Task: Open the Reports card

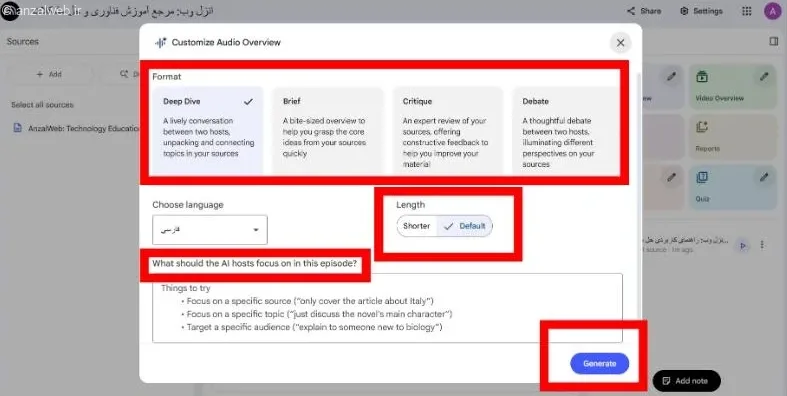Action: point(733,137)
